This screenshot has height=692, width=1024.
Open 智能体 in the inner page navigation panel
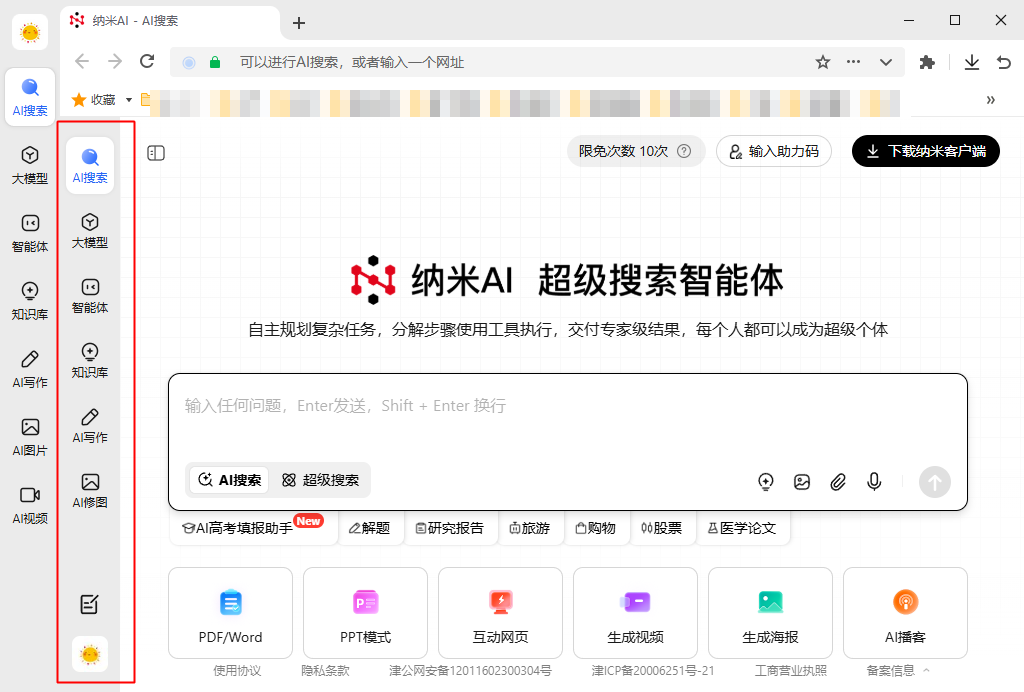coord(89,296)
